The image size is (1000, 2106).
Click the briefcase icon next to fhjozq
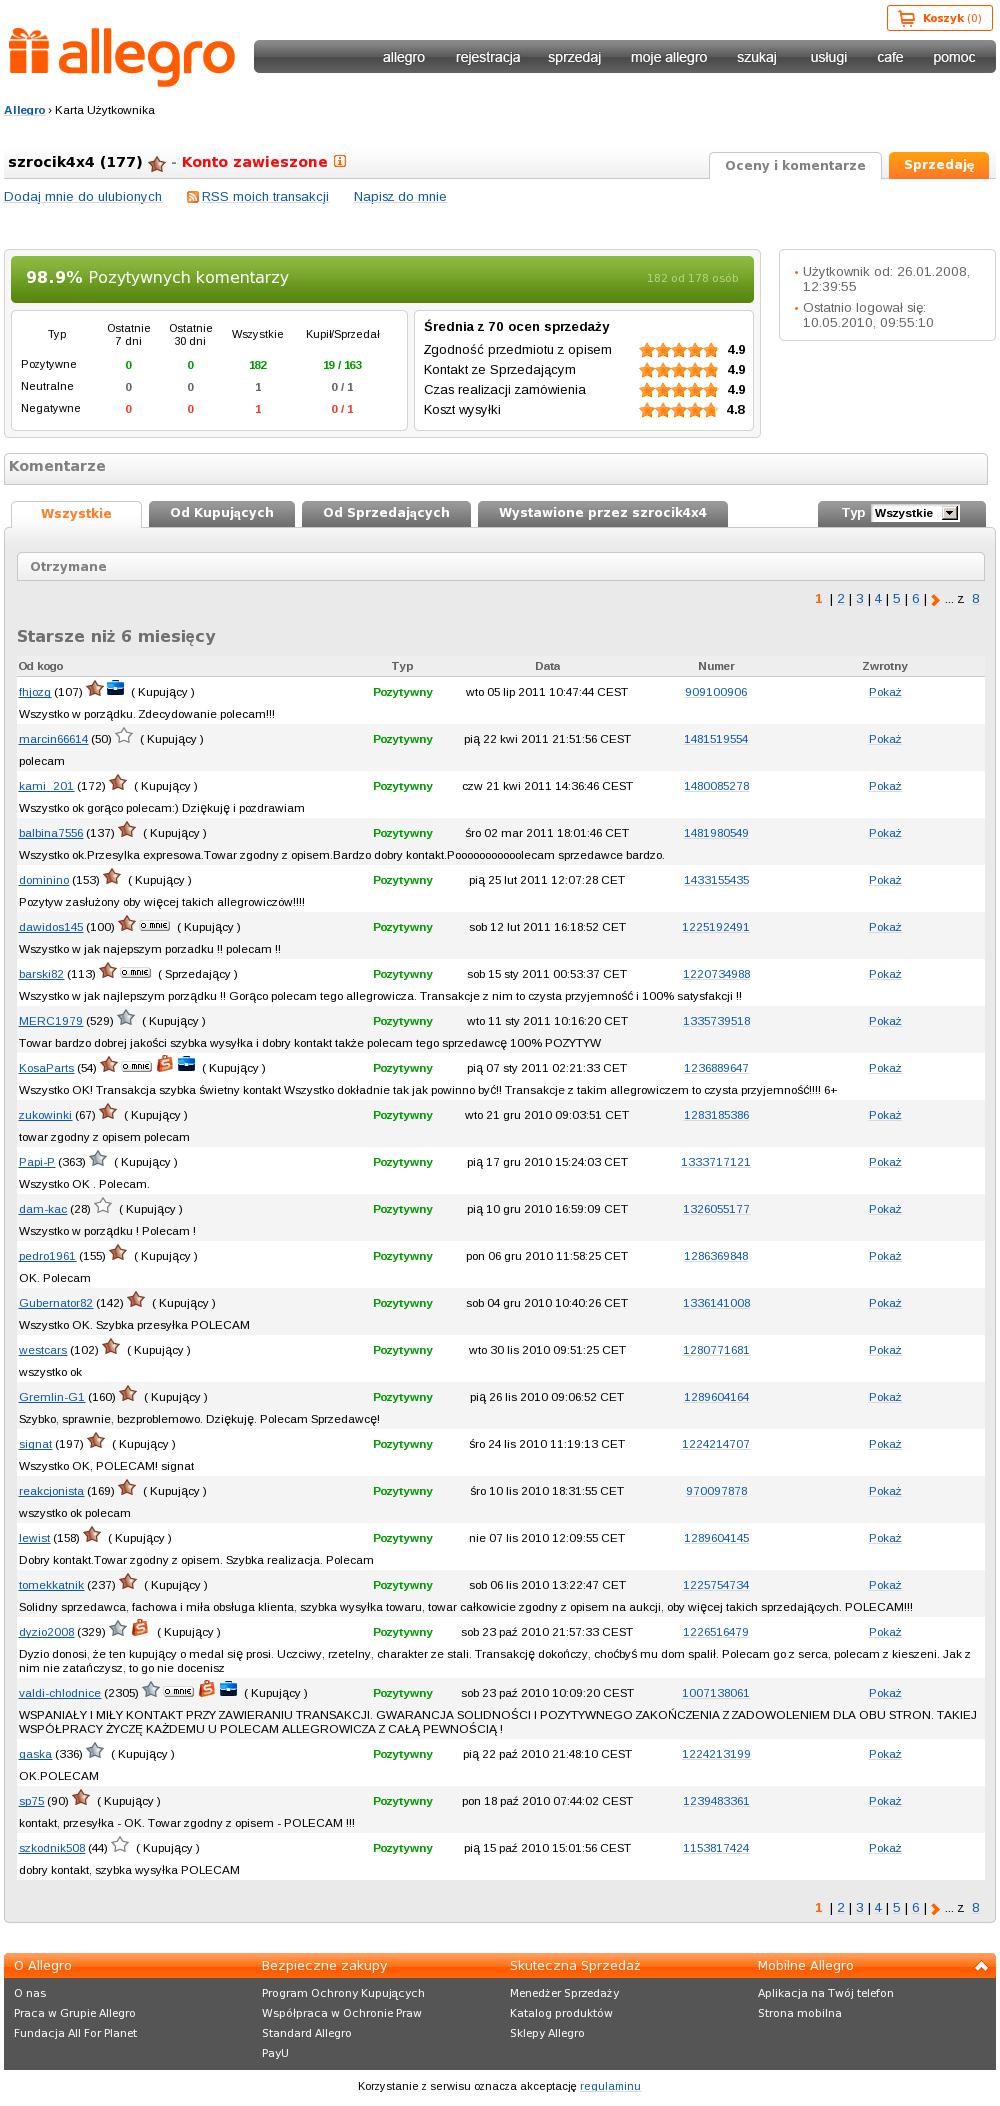pyautogui.click(x=116, y=689)
